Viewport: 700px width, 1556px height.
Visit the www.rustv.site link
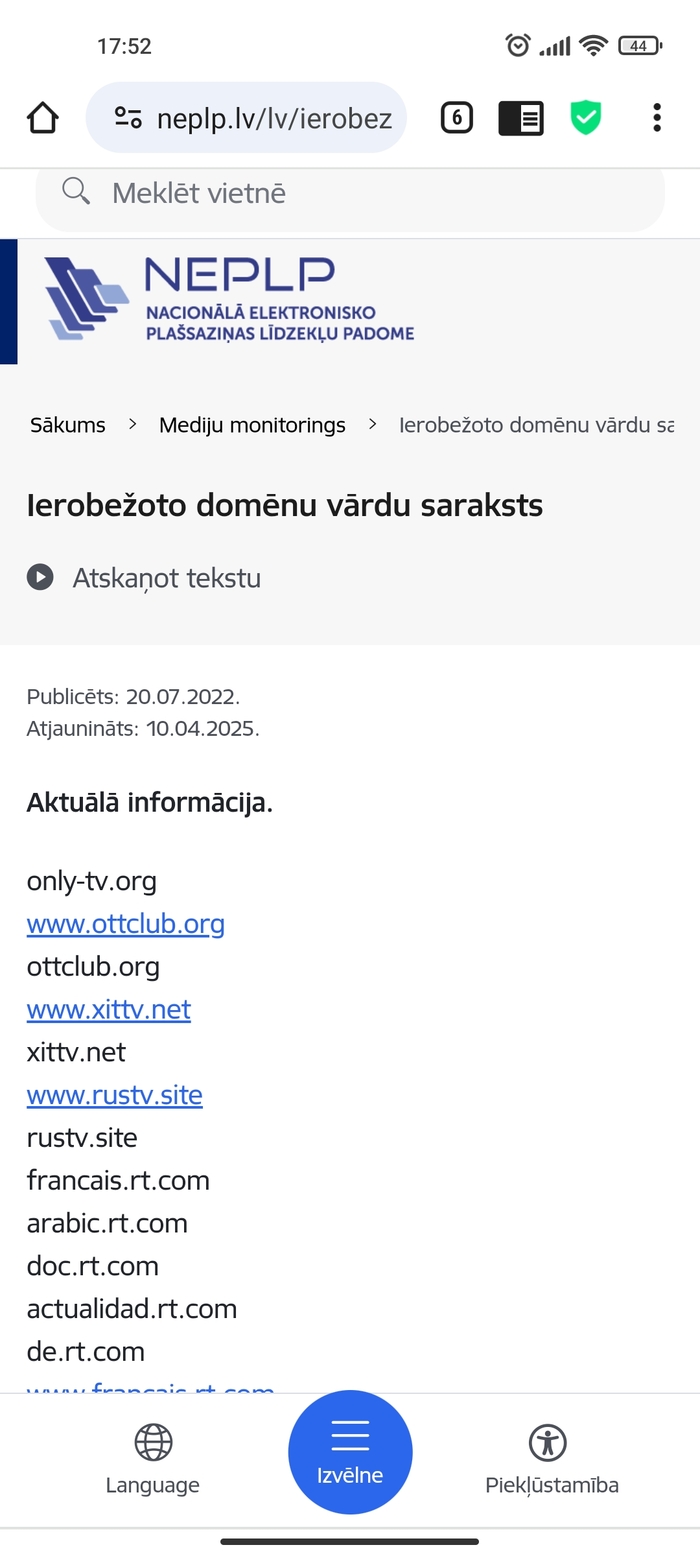click(114, 1096)
